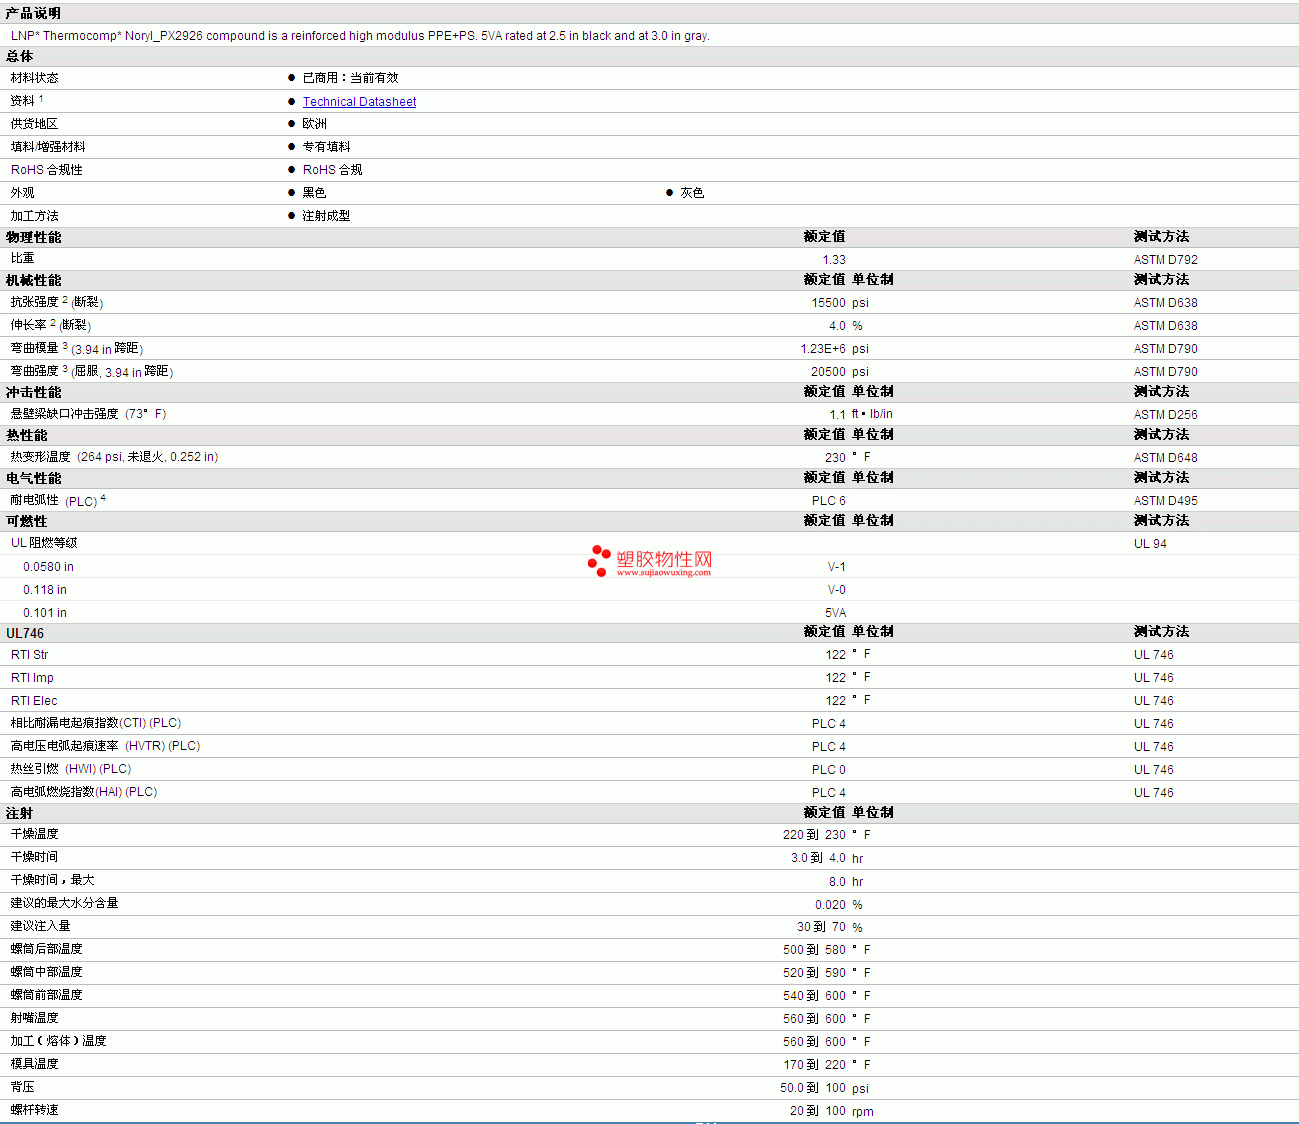Click the V-0 flame rating

[836, 590]
